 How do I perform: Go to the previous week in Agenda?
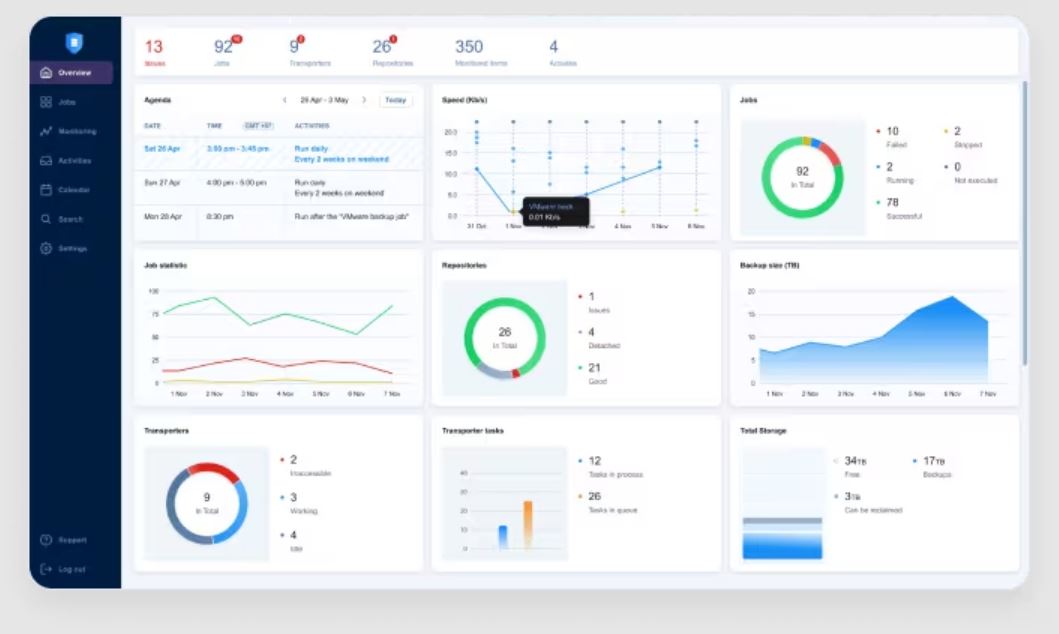pyautogui.click(x=284, y=100)
